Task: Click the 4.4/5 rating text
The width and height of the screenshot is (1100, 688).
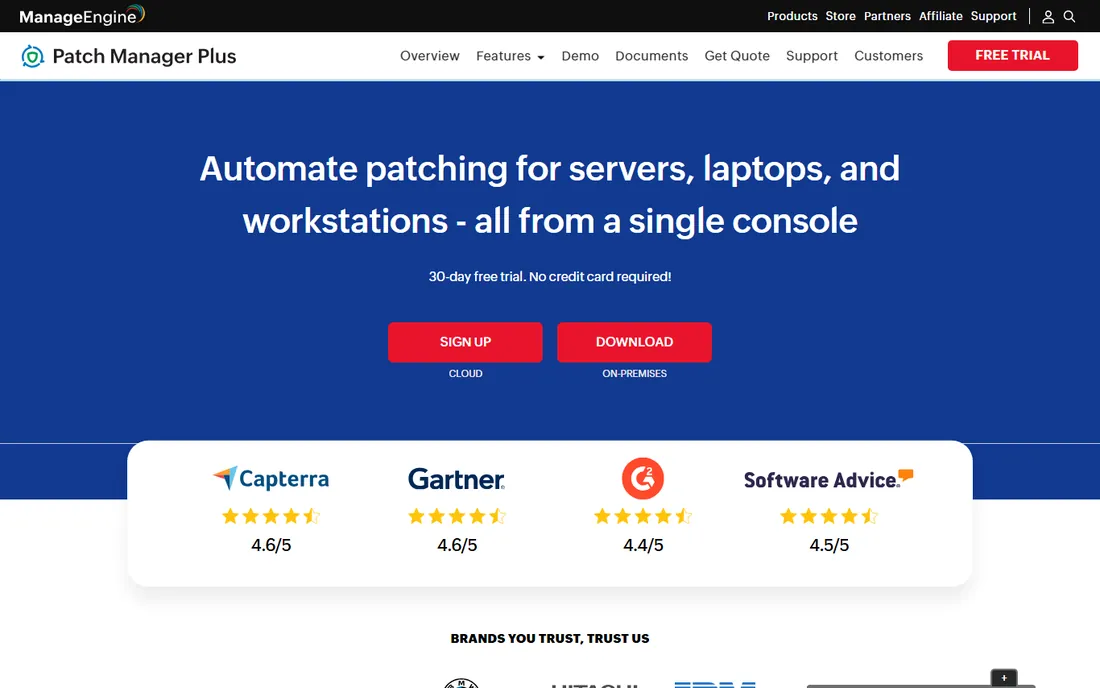Action: pyautogui.click(x=643, y=545)
